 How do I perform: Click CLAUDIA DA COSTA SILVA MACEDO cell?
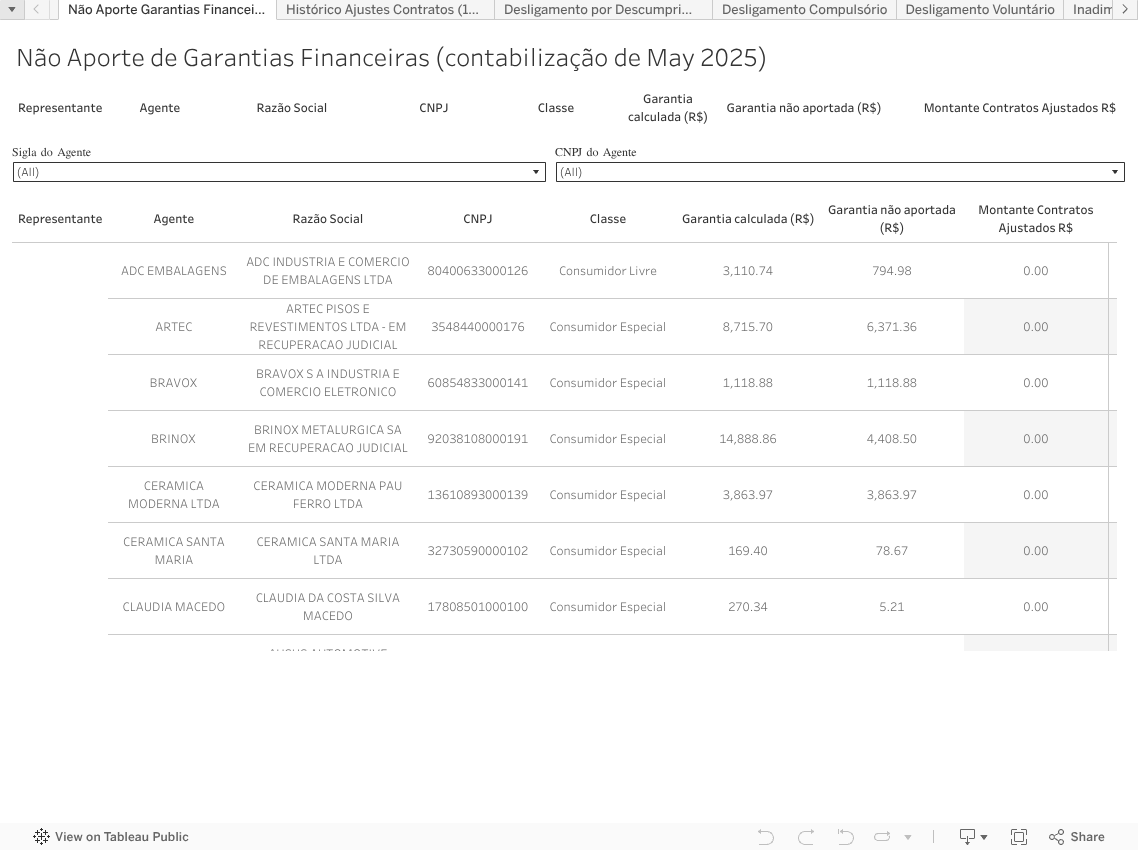(x=327, y=607)
